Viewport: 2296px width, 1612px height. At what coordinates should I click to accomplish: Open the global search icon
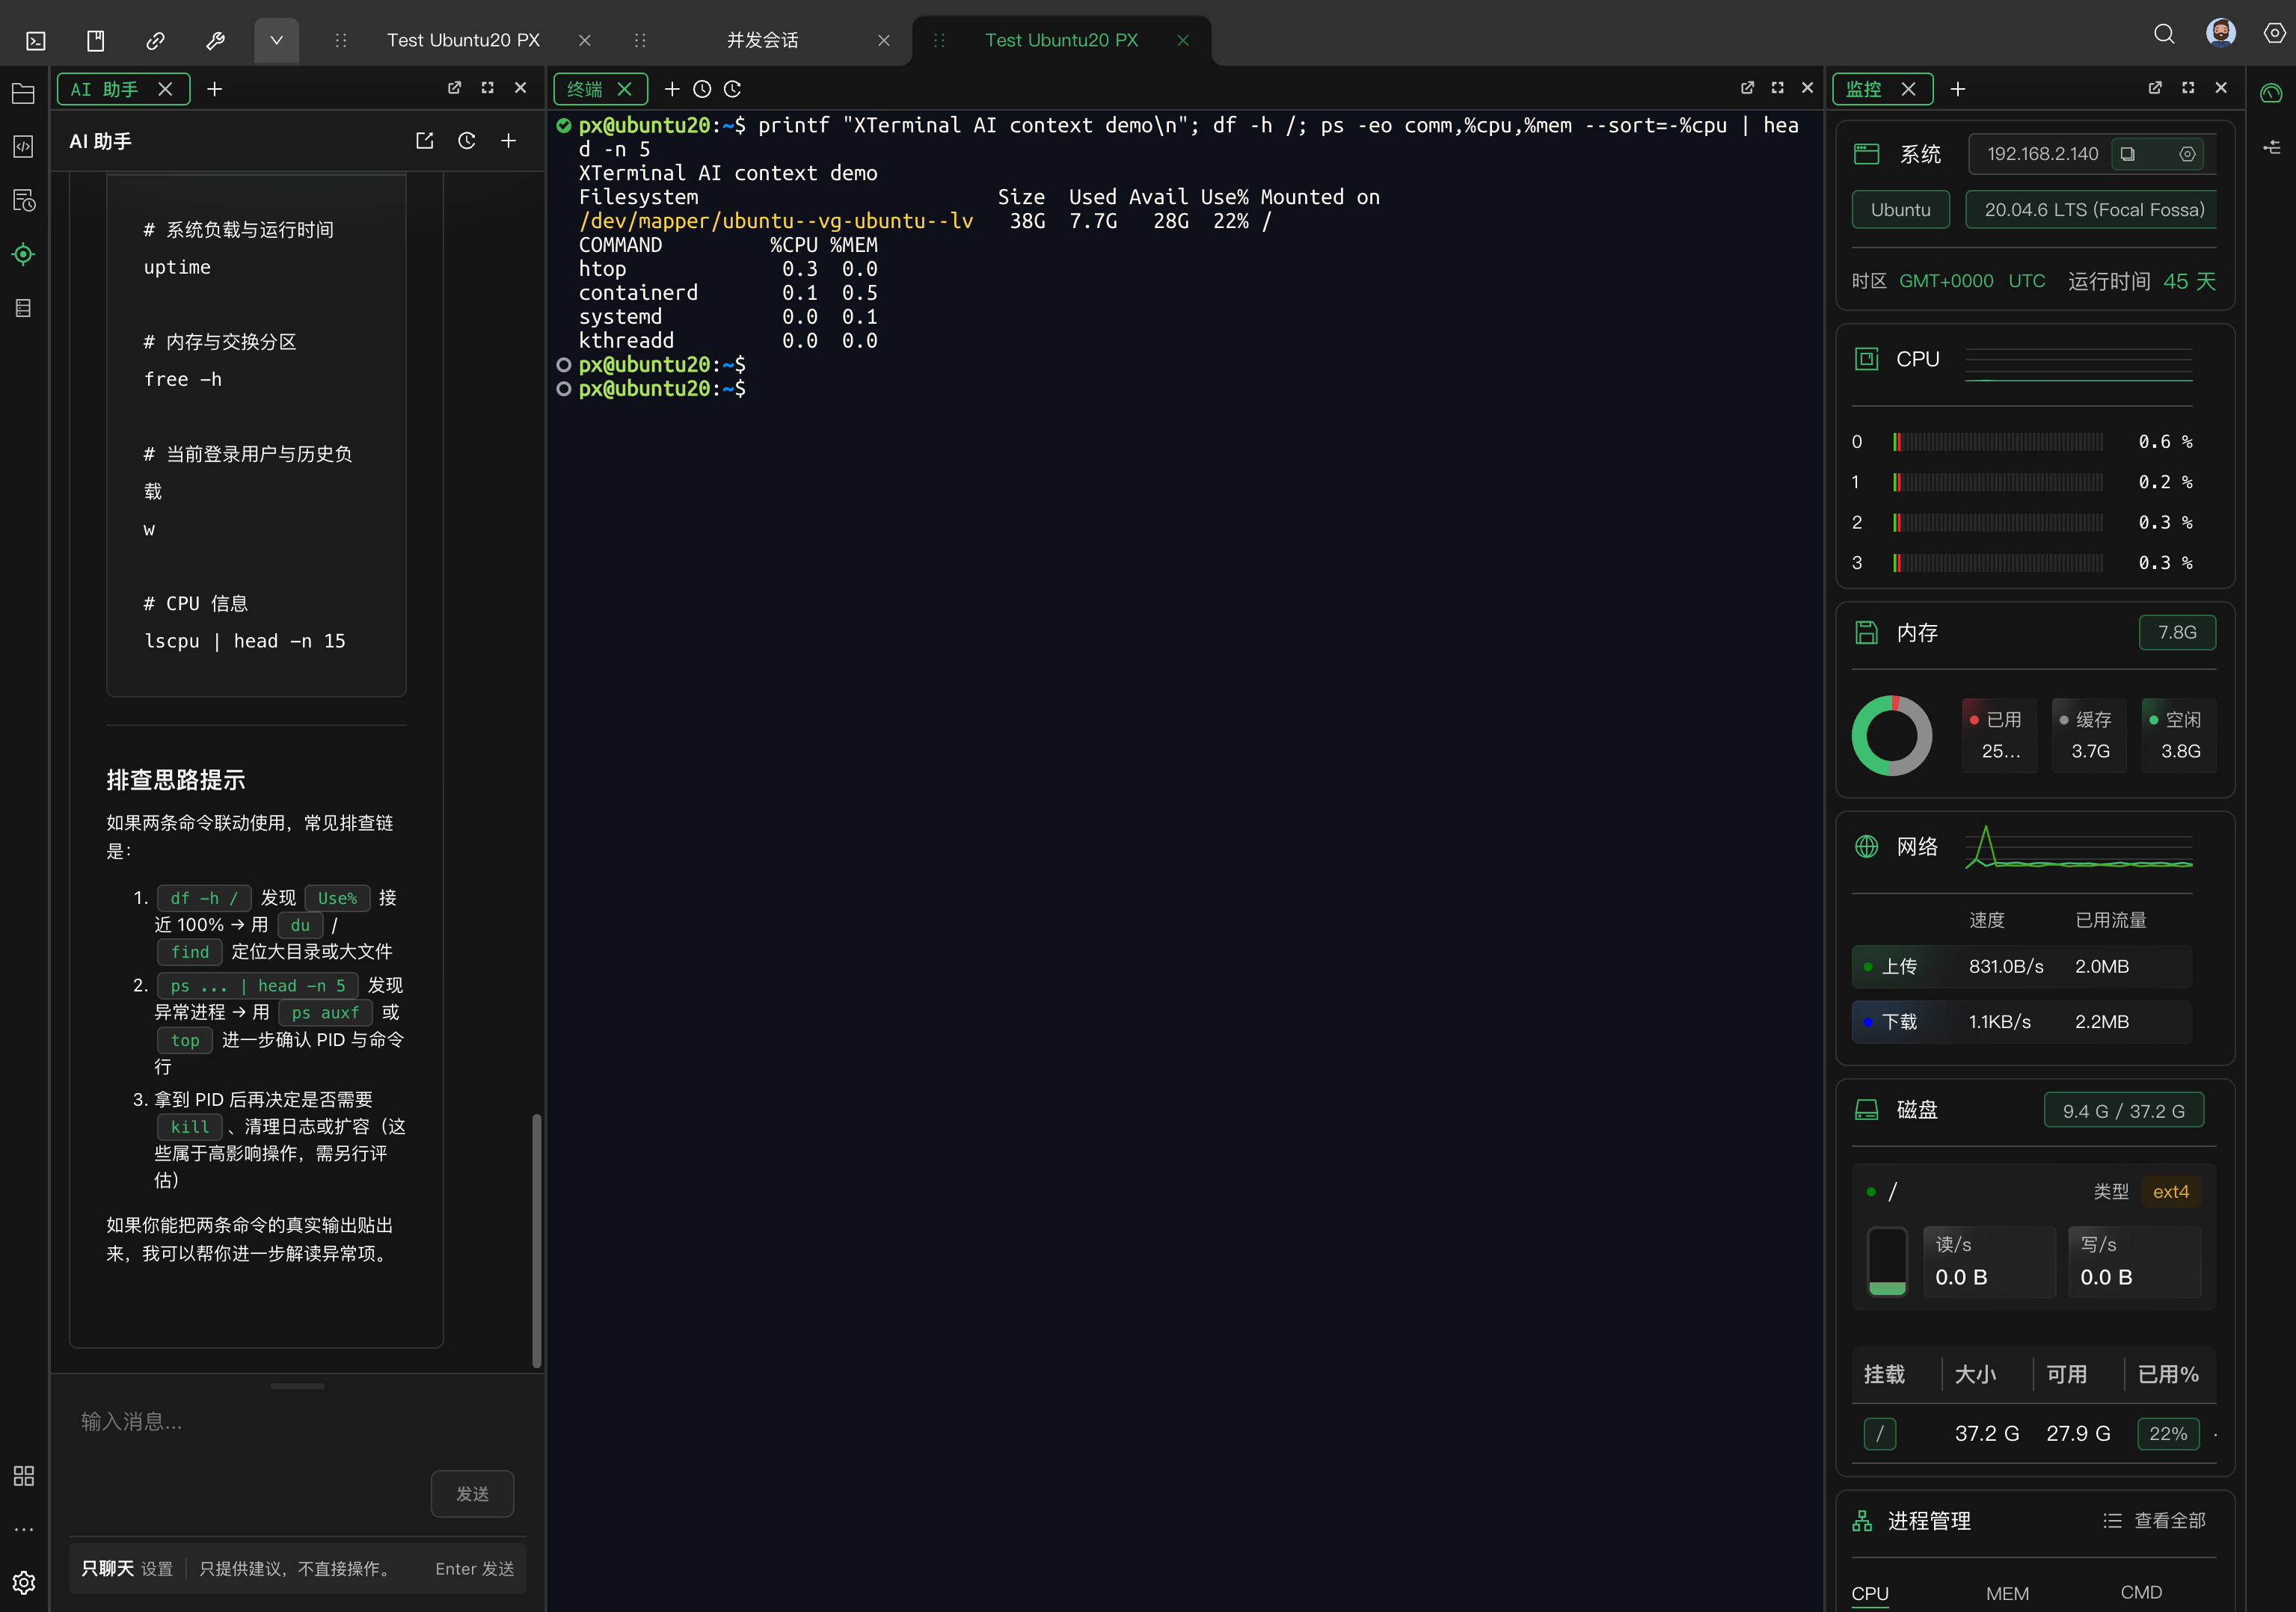(2164, 34)
